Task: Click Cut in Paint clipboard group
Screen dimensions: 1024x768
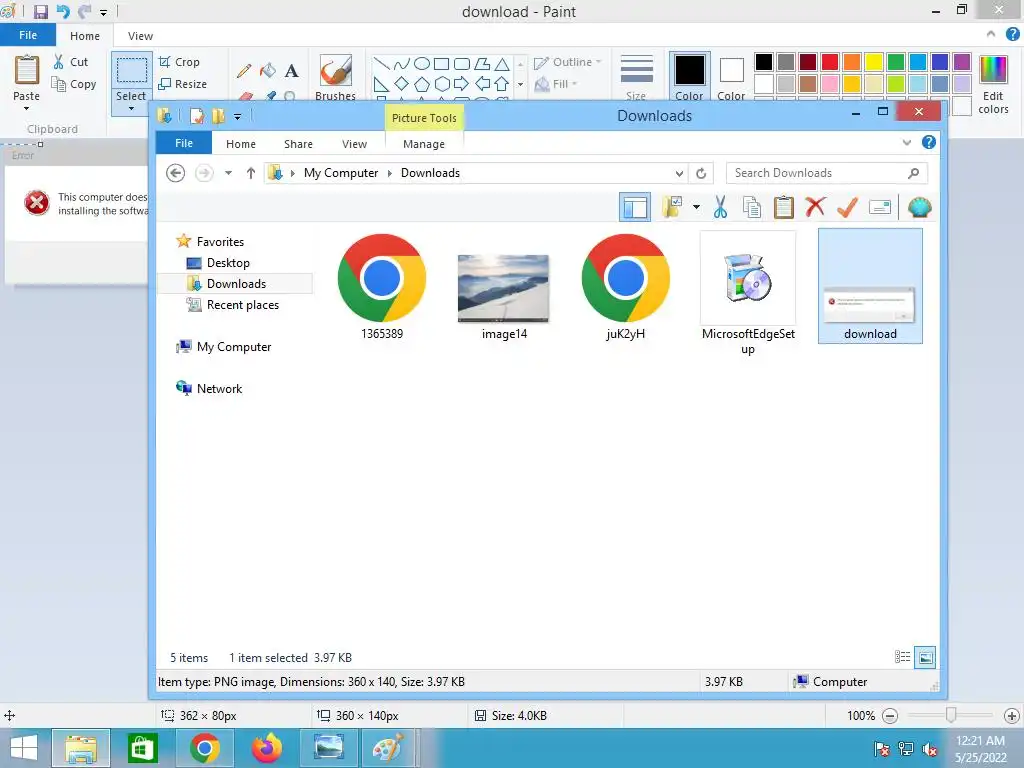Action: [x=71, y=62]
